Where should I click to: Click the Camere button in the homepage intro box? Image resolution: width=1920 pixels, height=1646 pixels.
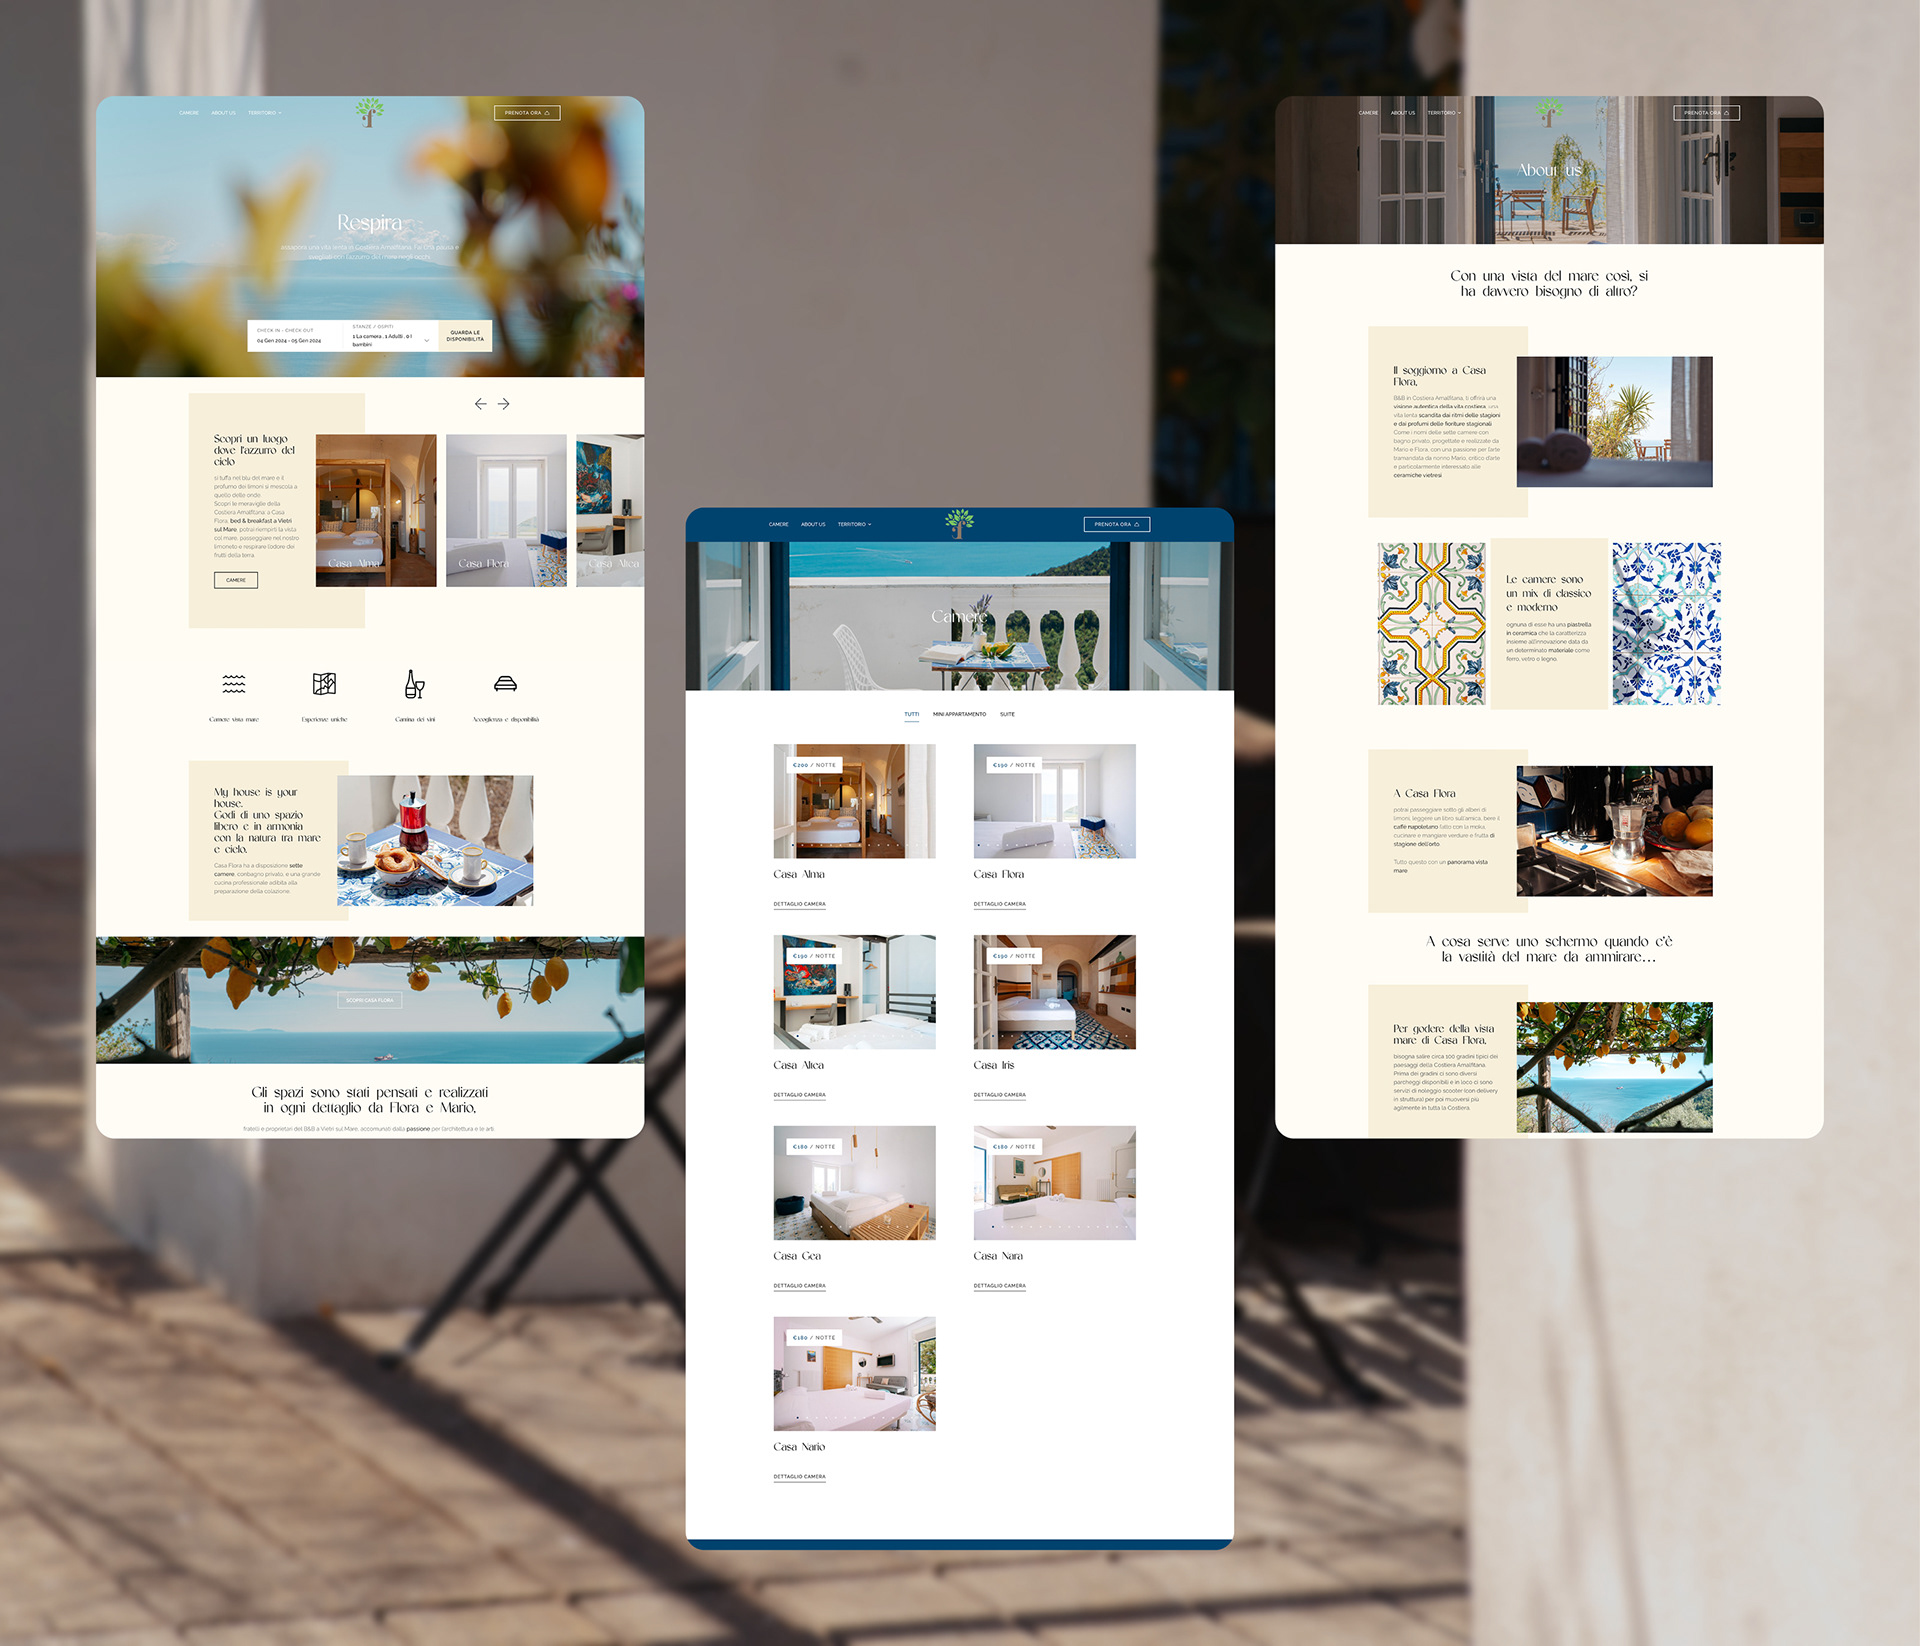(236, 580)
